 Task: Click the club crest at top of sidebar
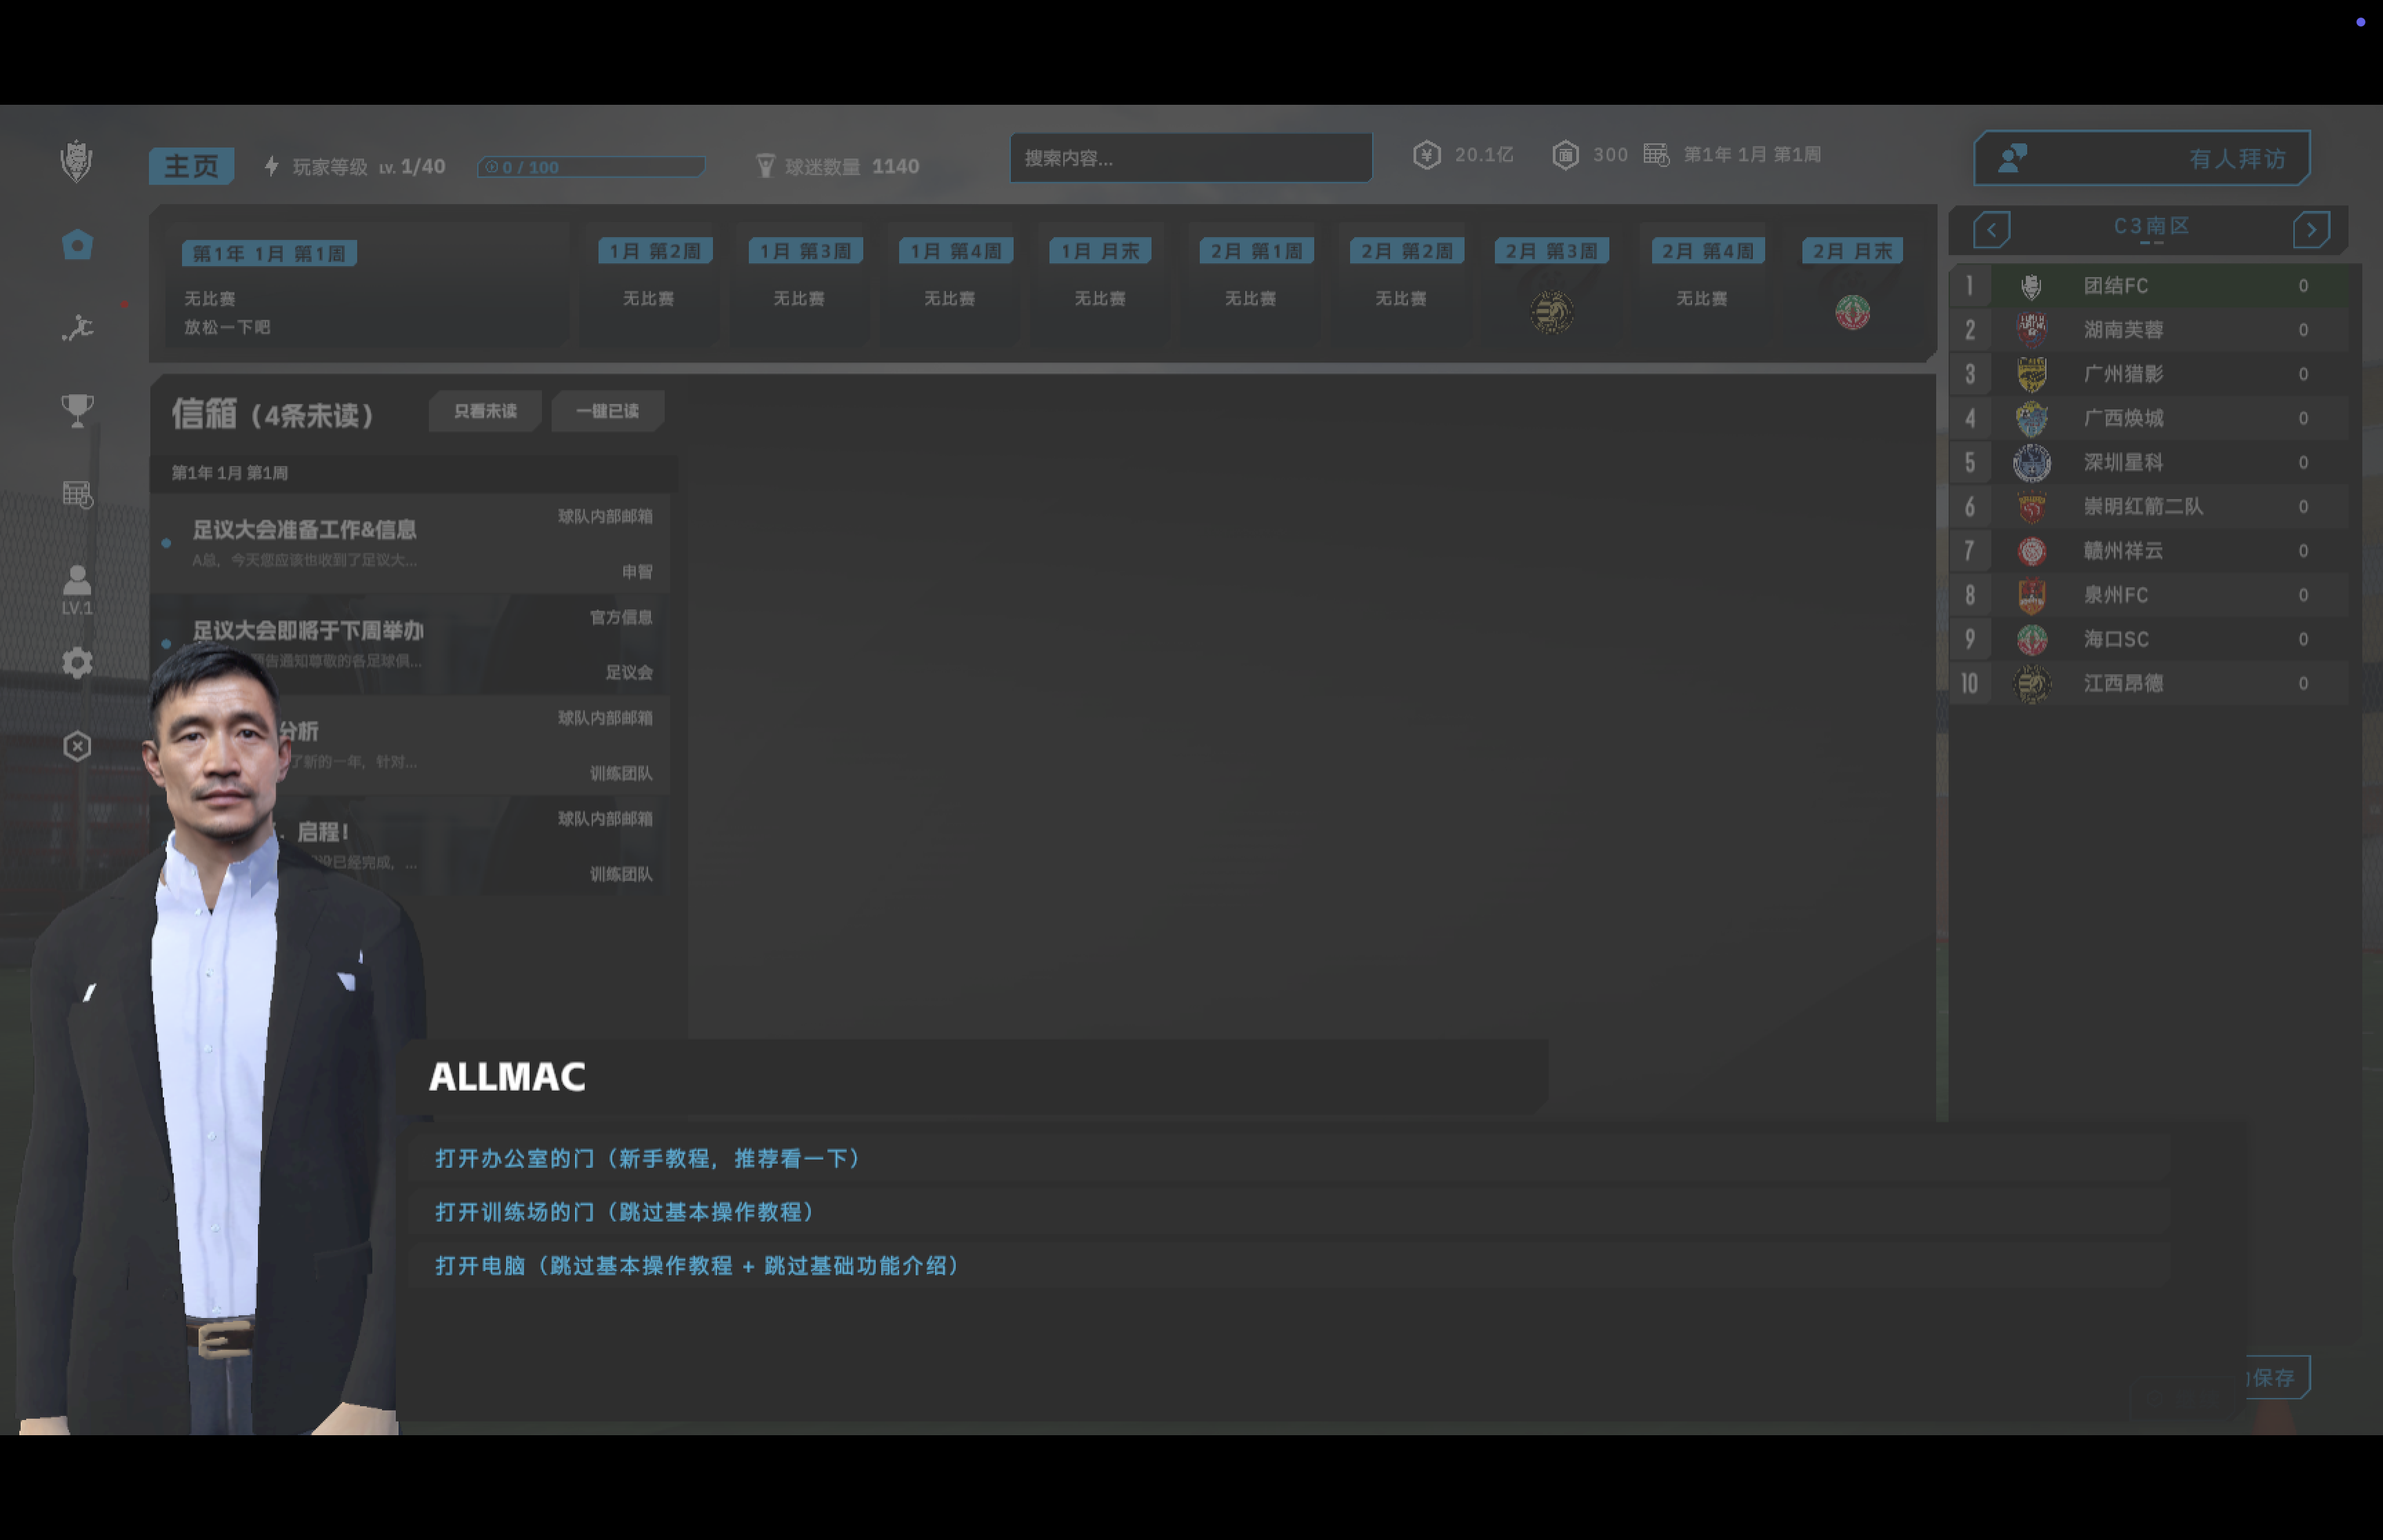click(x=77, y=157)
